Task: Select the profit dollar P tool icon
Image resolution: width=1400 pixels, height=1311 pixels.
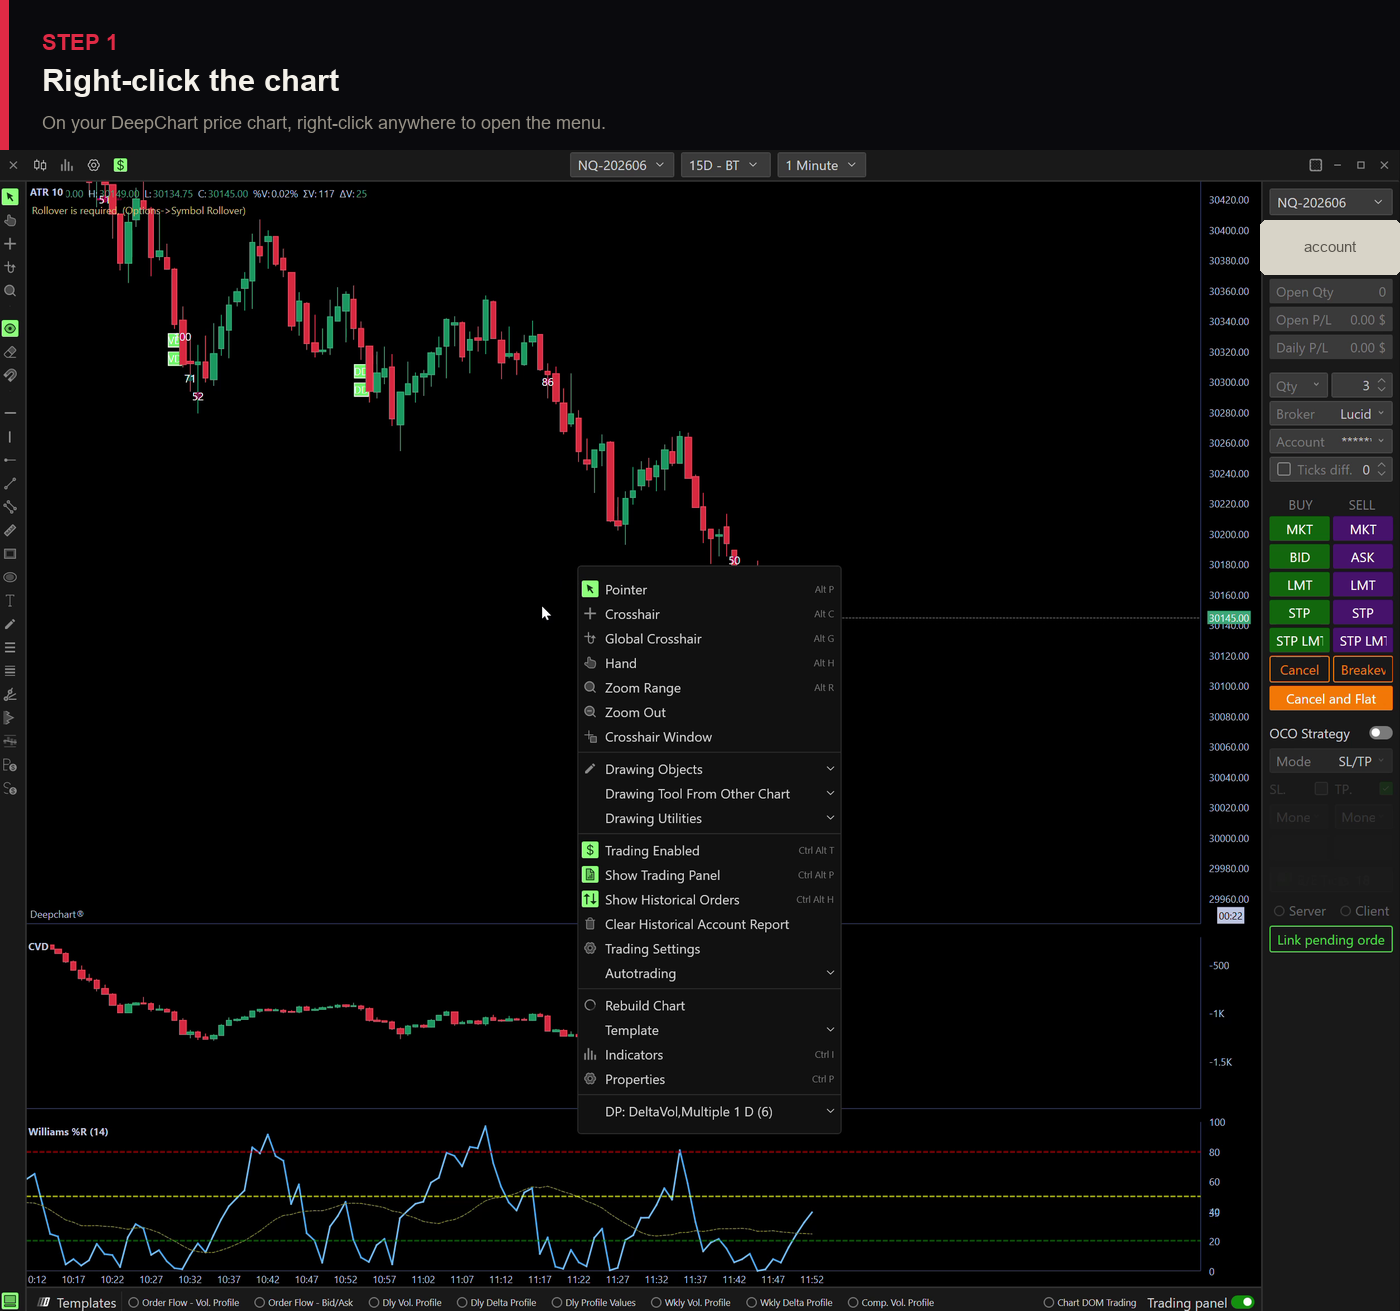Action: pos(10,765)
